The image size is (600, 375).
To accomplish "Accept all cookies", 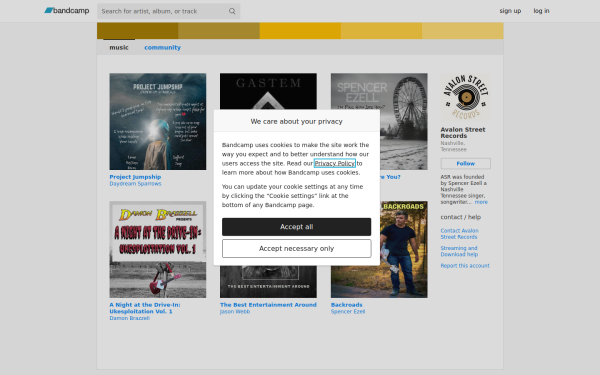I will 296,227.
